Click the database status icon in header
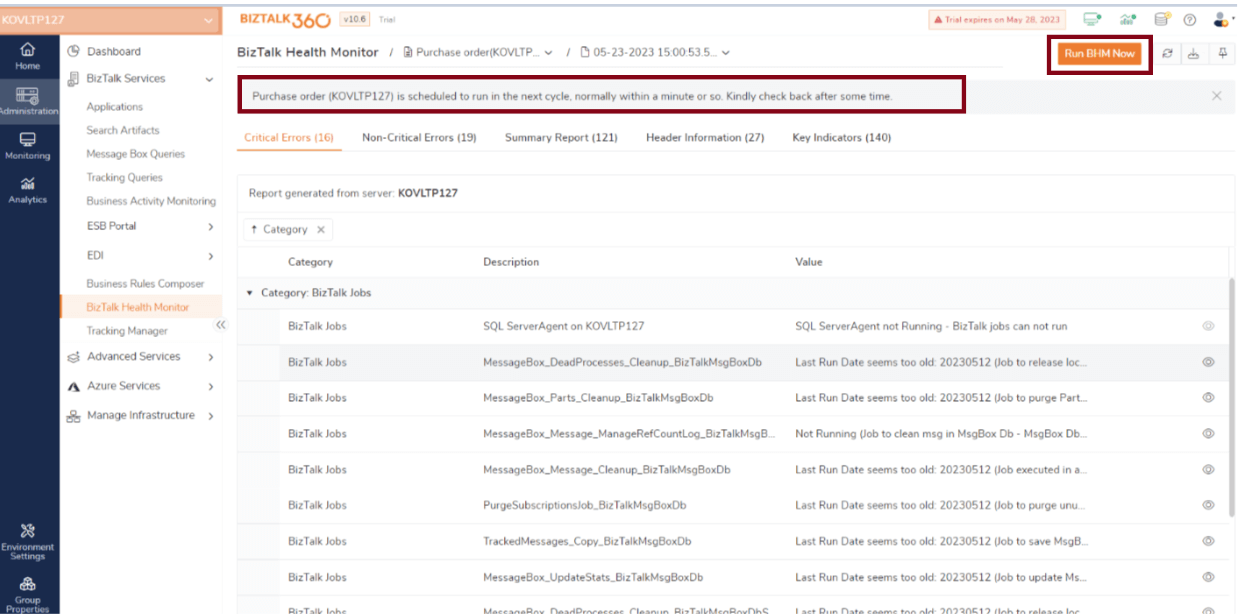This screenshot has width=1248, height=615. pyautogui.click(x=1160, y=19)
